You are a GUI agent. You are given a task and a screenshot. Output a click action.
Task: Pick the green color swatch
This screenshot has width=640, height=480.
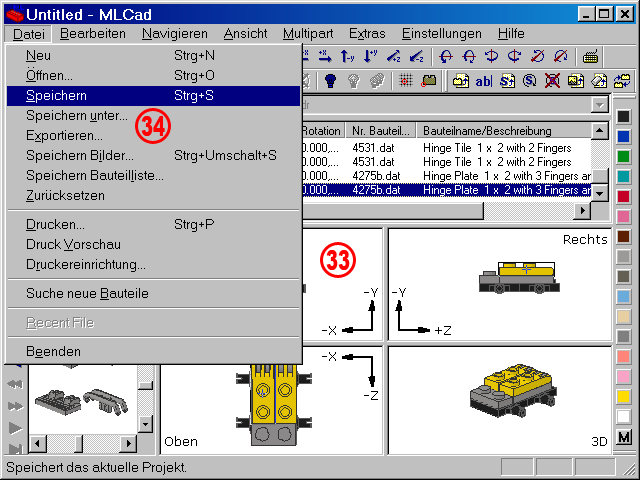(x=623, y=156)
